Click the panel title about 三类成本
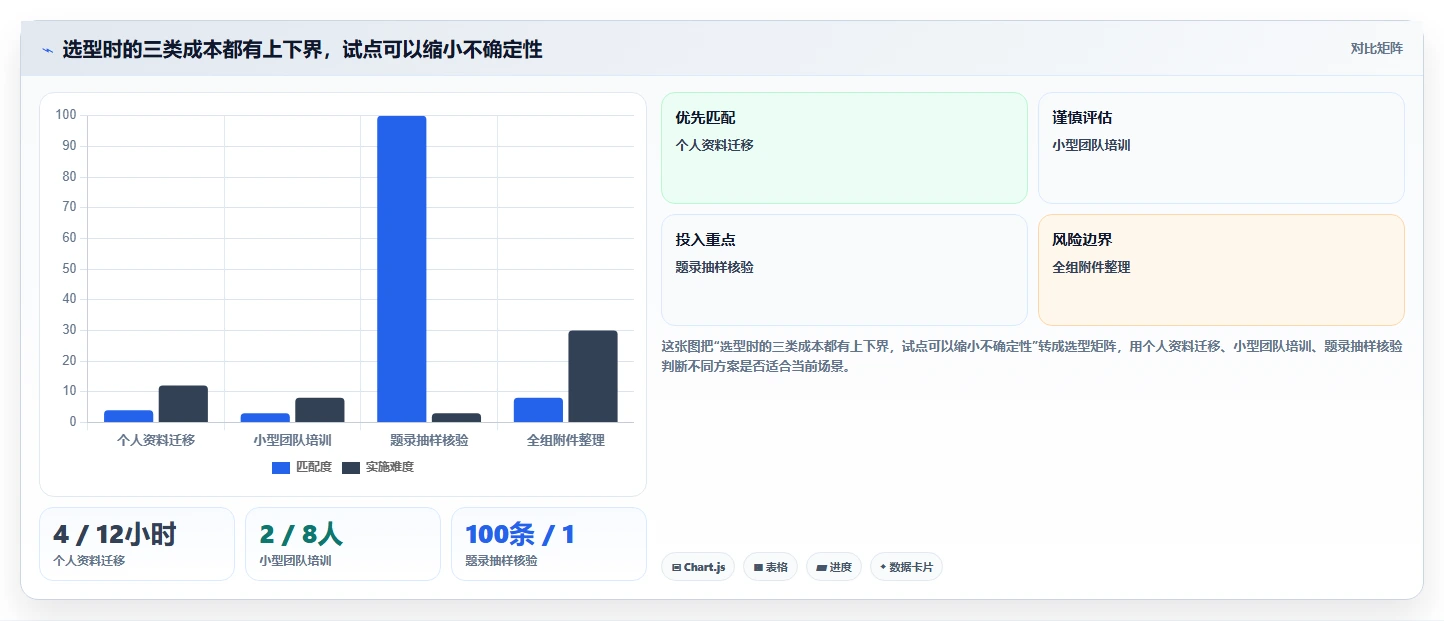This screenshot has width=1444, height=621. pos(302,49)
